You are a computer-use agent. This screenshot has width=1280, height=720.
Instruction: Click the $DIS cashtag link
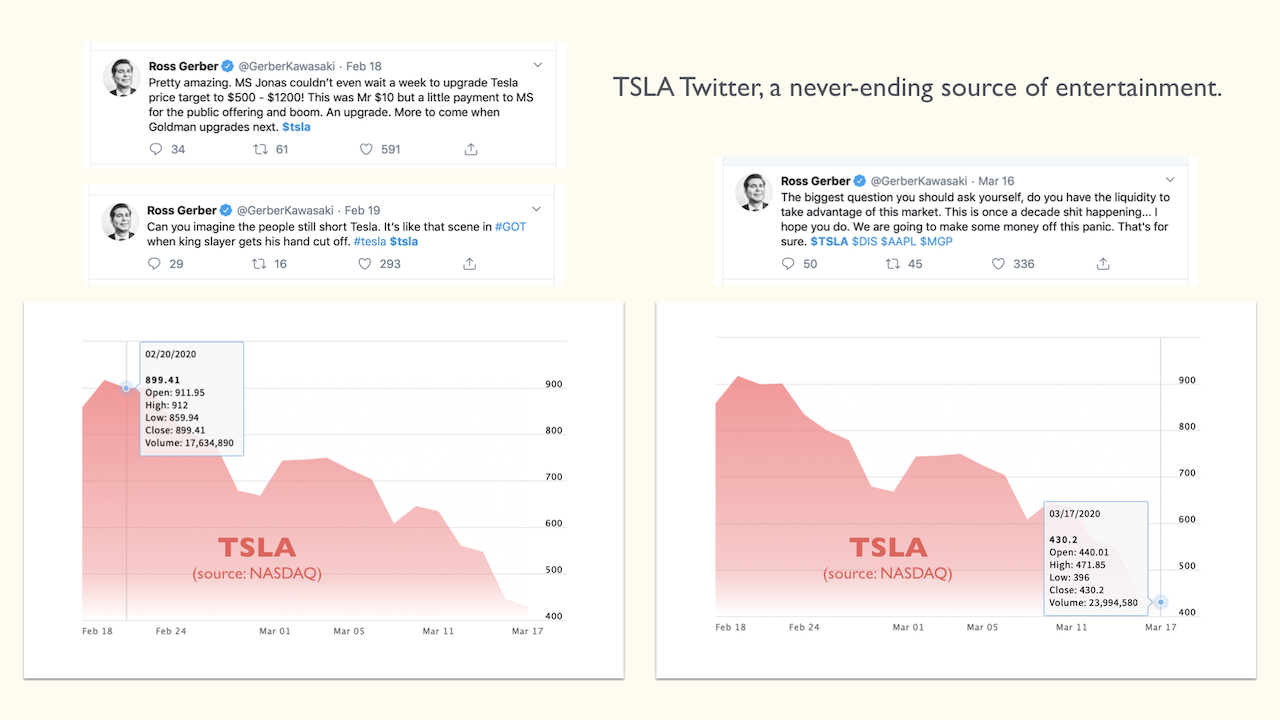point(863,242)
